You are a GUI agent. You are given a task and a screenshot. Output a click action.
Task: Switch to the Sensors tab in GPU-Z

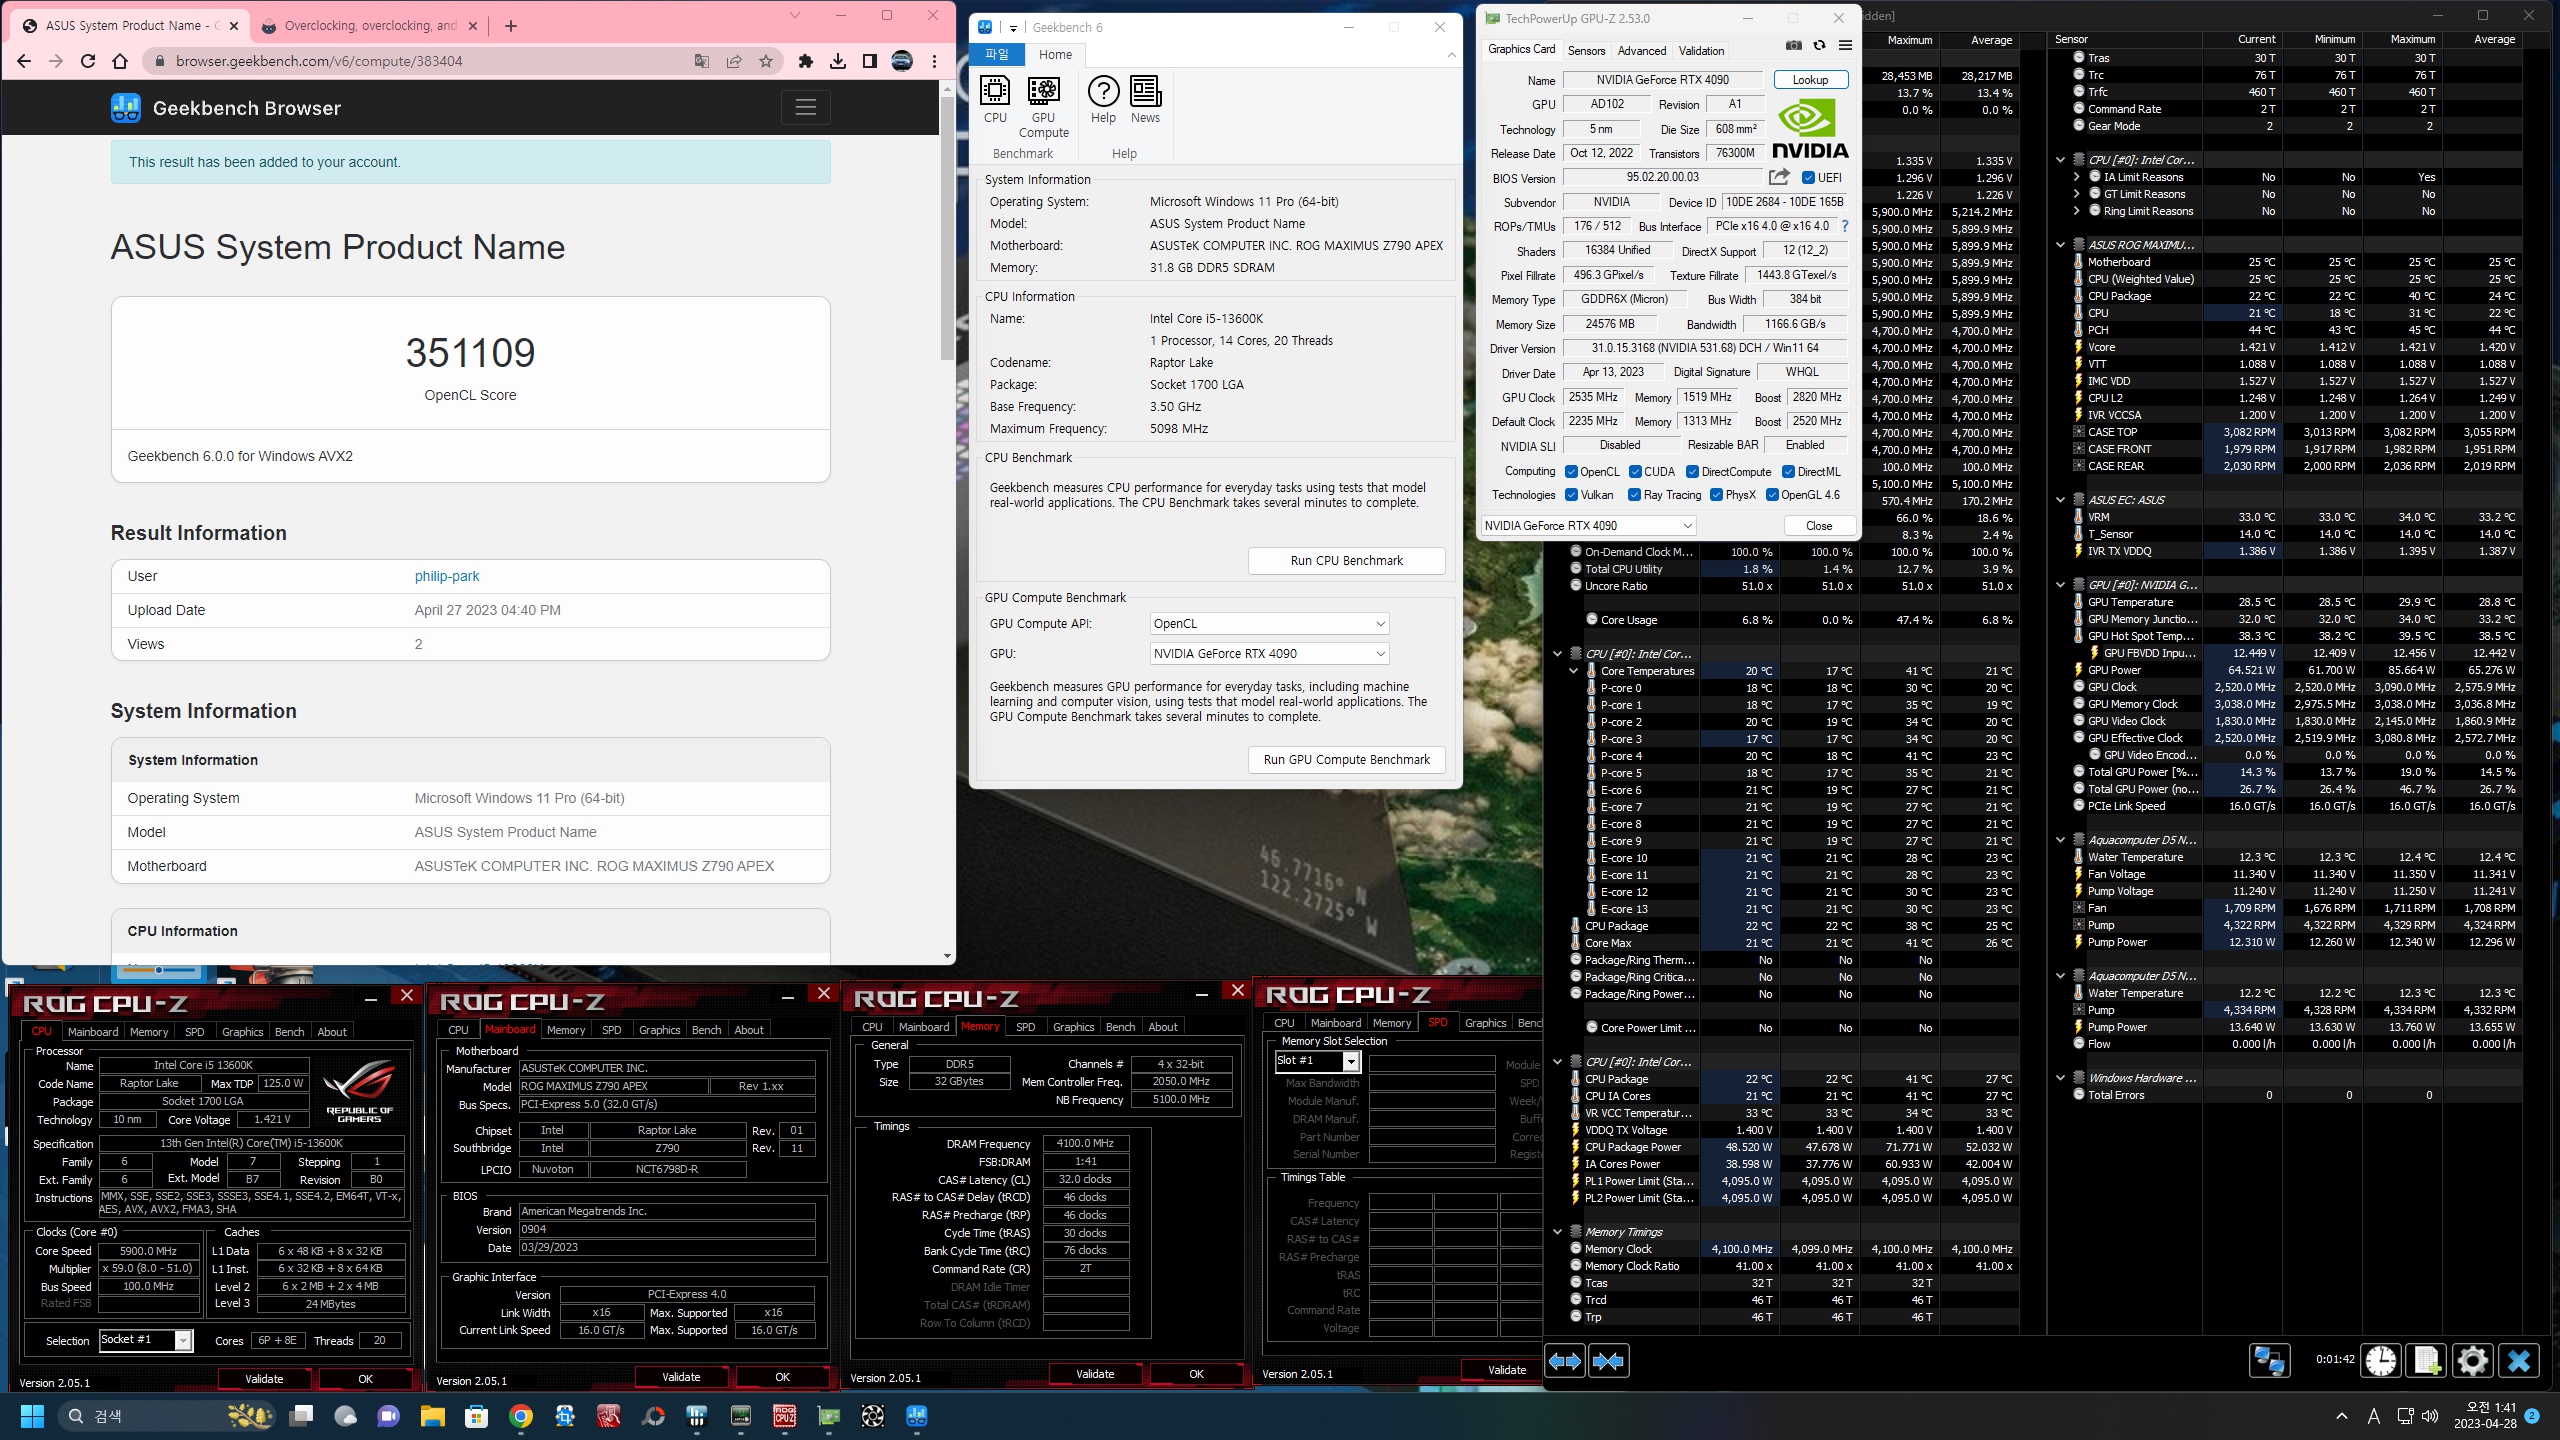(1586, 51)
